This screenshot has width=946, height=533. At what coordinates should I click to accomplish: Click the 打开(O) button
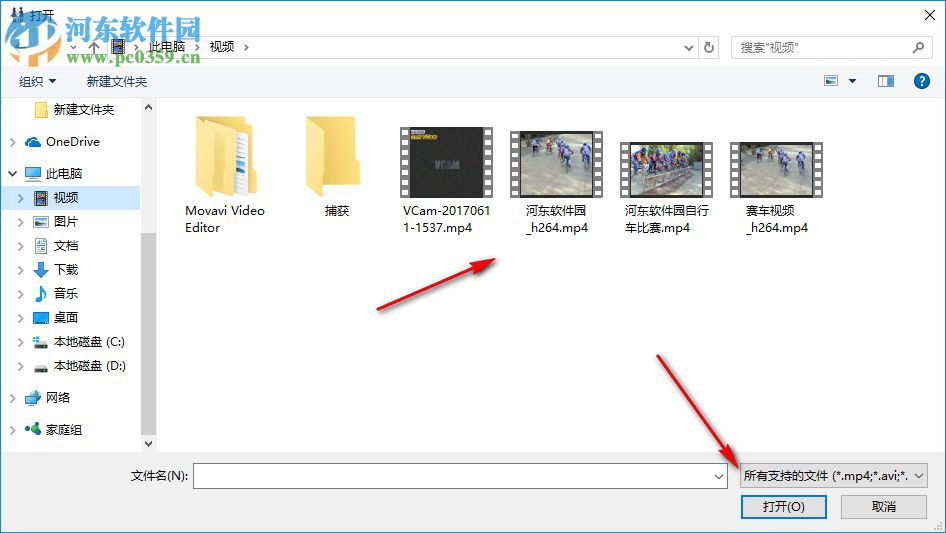click(x=784, y=506)
